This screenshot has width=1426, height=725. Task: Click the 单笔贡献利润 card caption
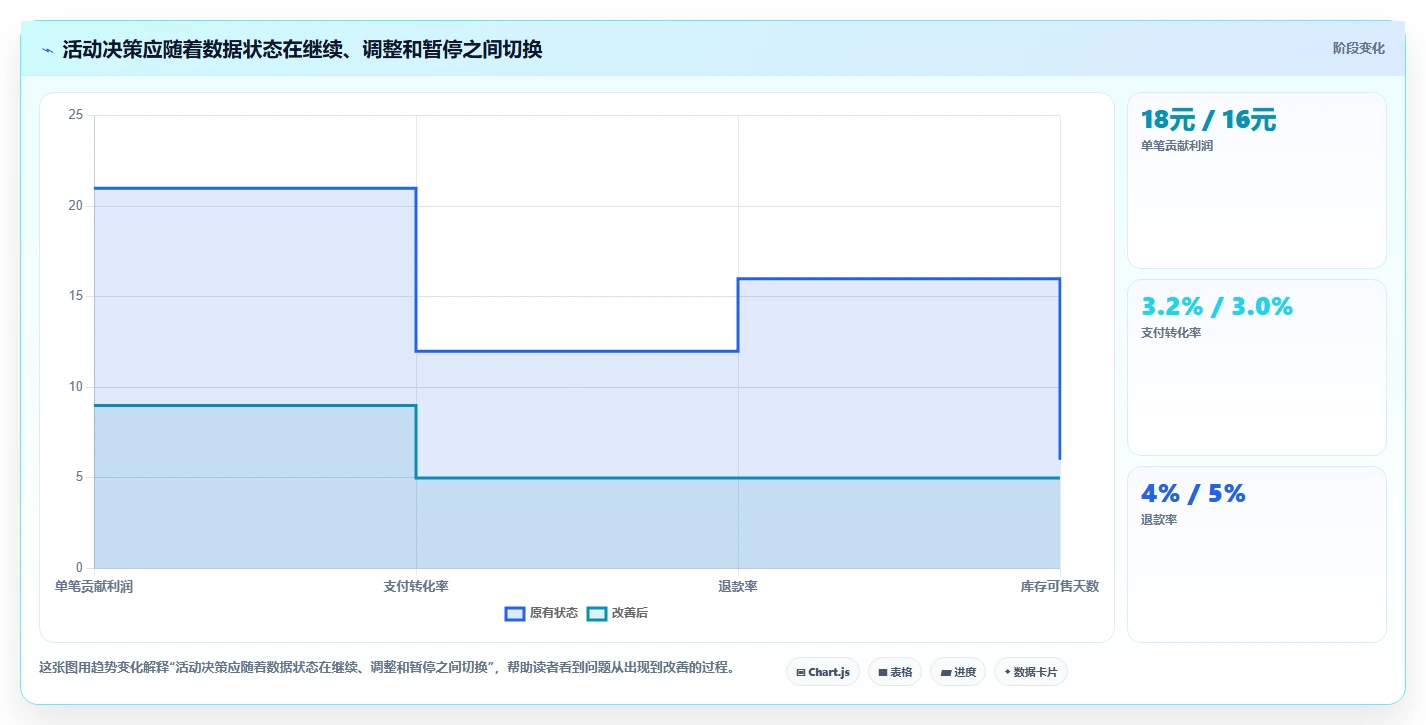1177,146
